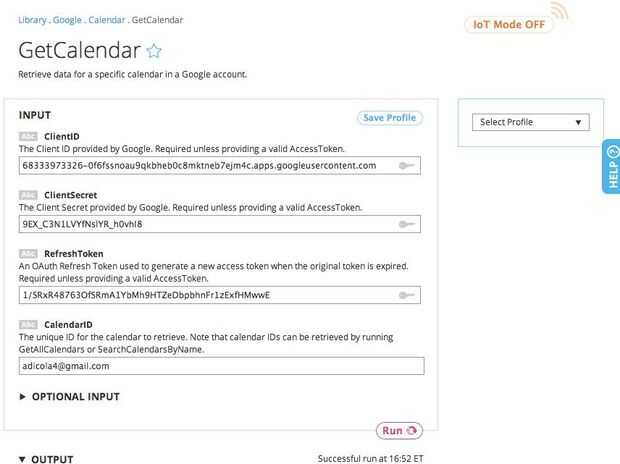Toggle the ClientSecret field visibility switch
The width and height of the screenshot is (620, 464).
pyautogui.click(x=406, y=225)
